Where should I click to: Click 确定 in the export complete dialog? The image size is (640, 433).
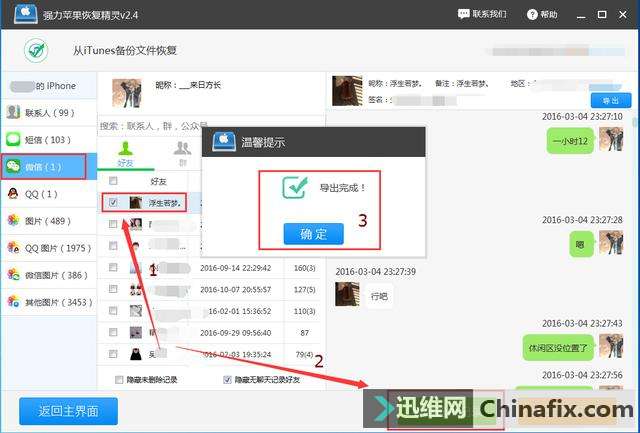[313, 233]
